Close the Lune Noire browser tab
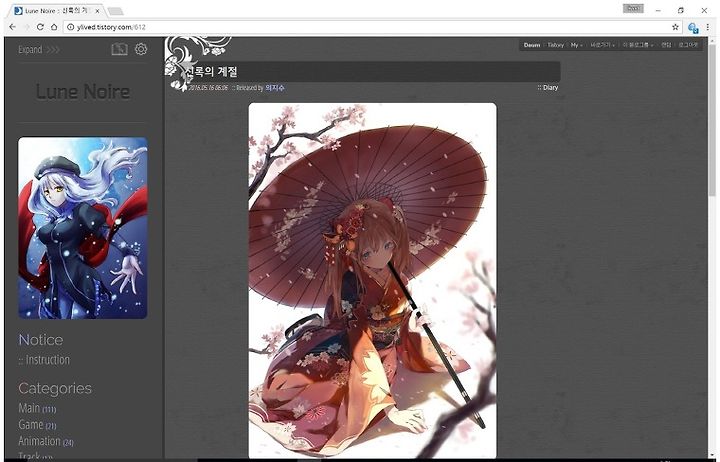The width and height of the screenshot is (720, 462). coord(97,11)
